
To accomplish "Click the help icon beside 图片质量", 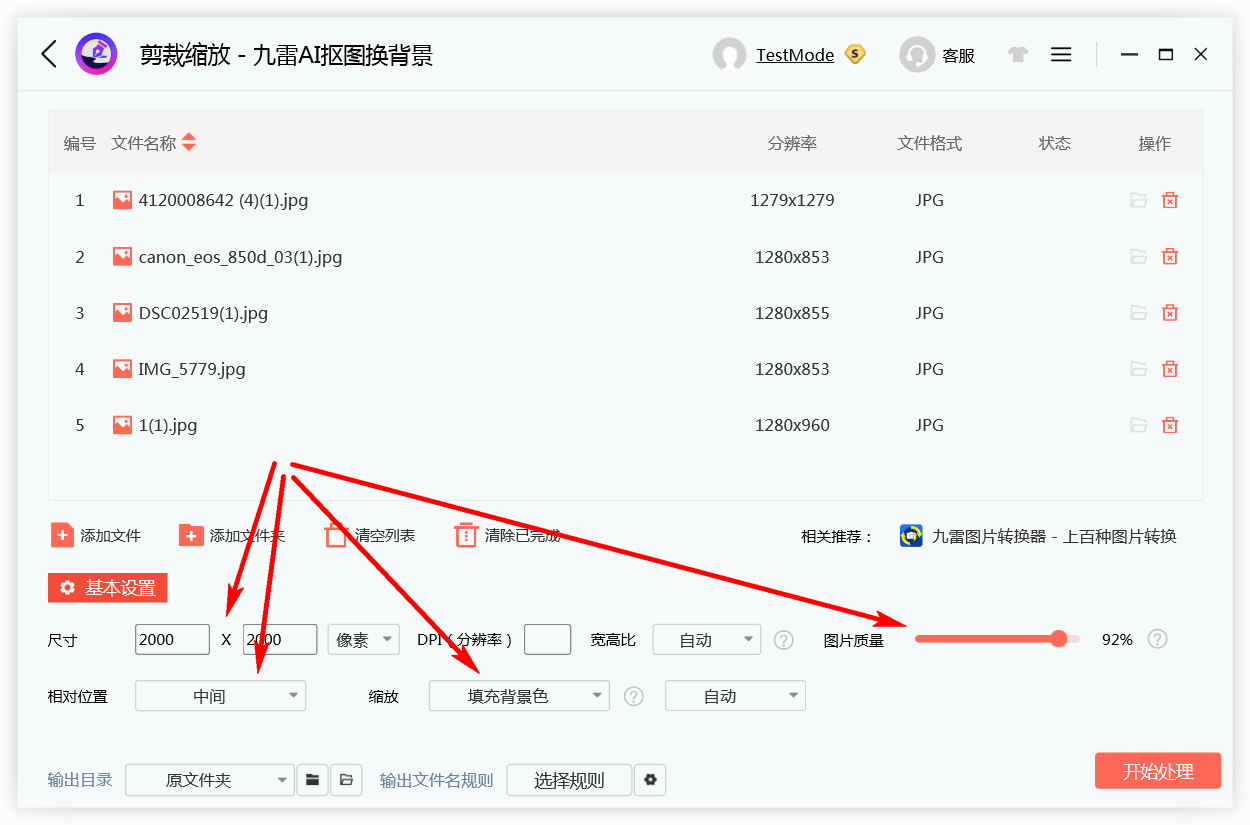I will tap(1157, 639).
